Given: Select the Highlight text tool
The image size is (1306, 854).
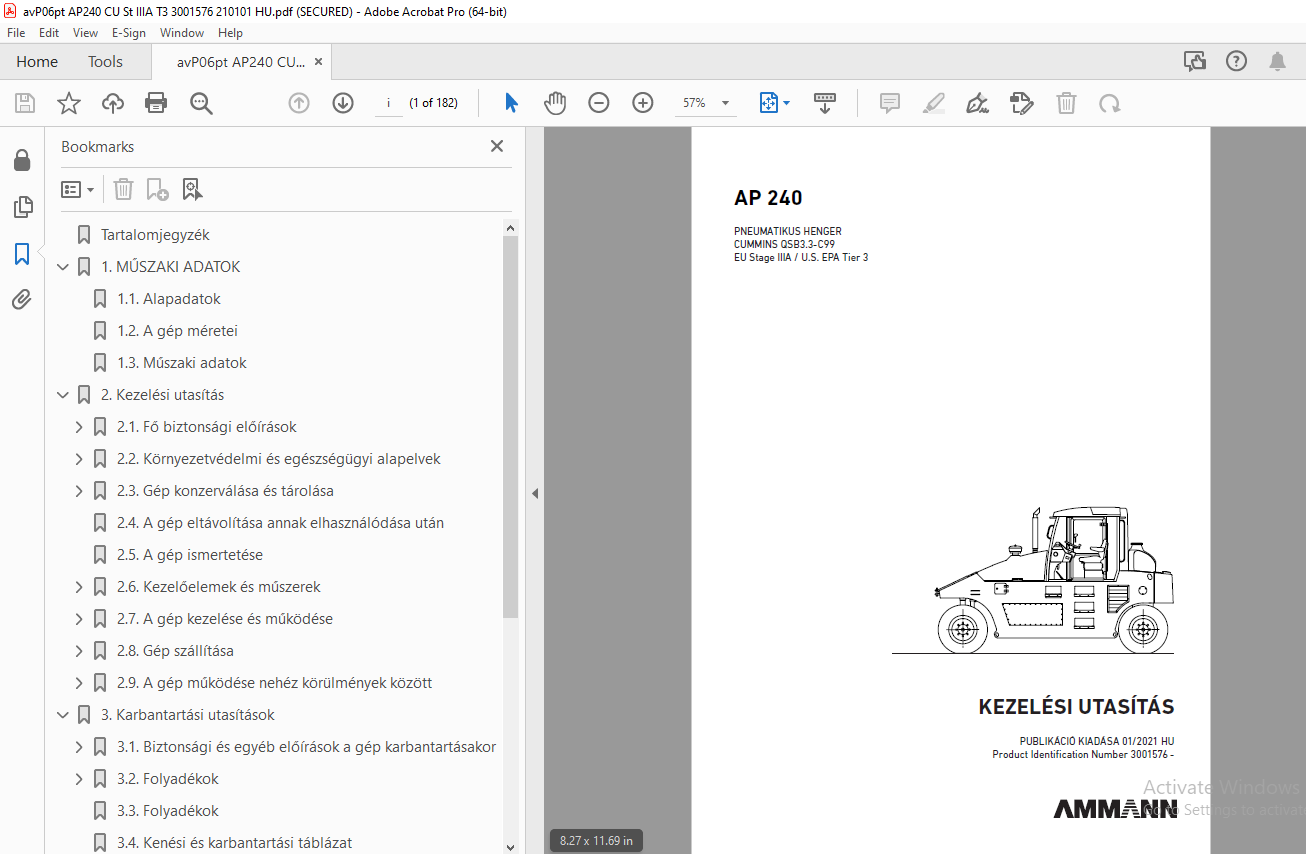Looking at the screenshot, I should (934, 103).
